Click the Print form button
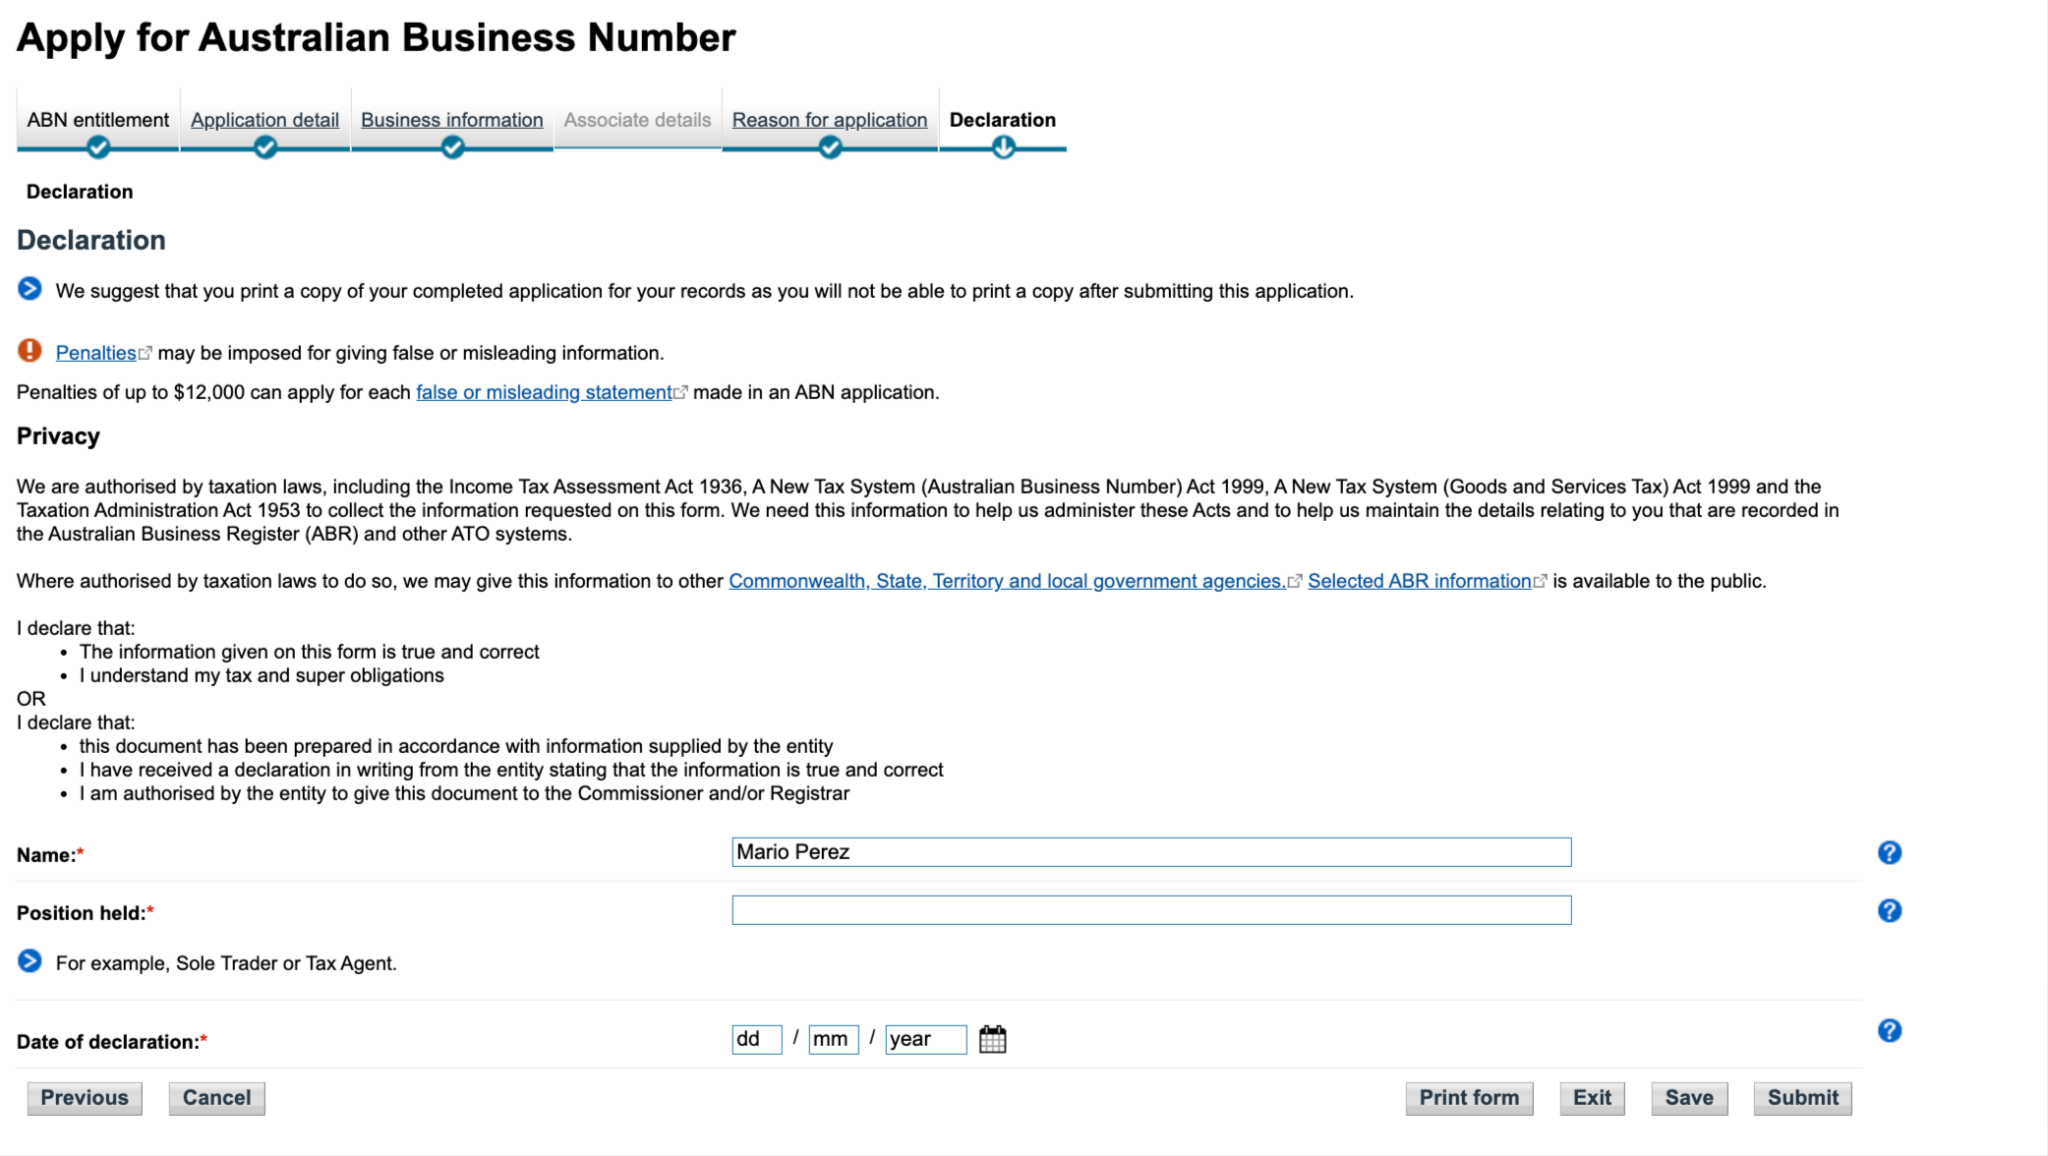Viewport: 2048px width, 1156px height. (x=1468, y=1098)
